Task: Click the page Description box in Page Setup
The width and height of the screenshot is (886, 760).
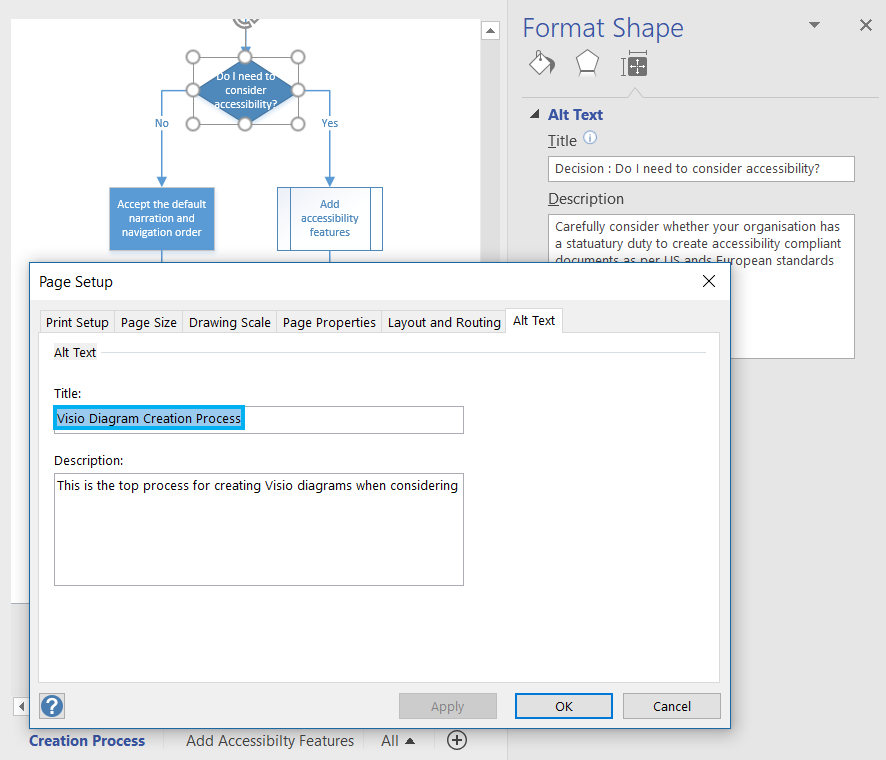Action: 259,529
